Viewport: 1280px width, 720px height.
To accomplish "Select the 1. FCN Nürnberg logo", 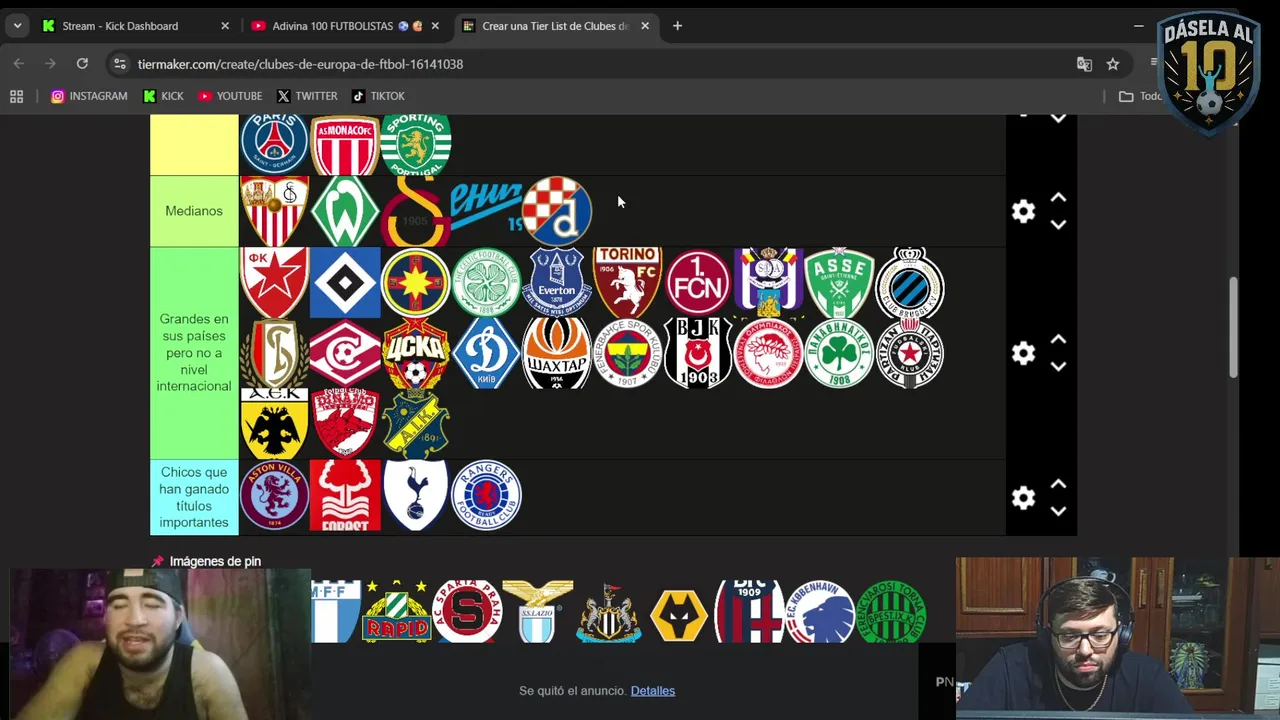I will click(698, 282).
